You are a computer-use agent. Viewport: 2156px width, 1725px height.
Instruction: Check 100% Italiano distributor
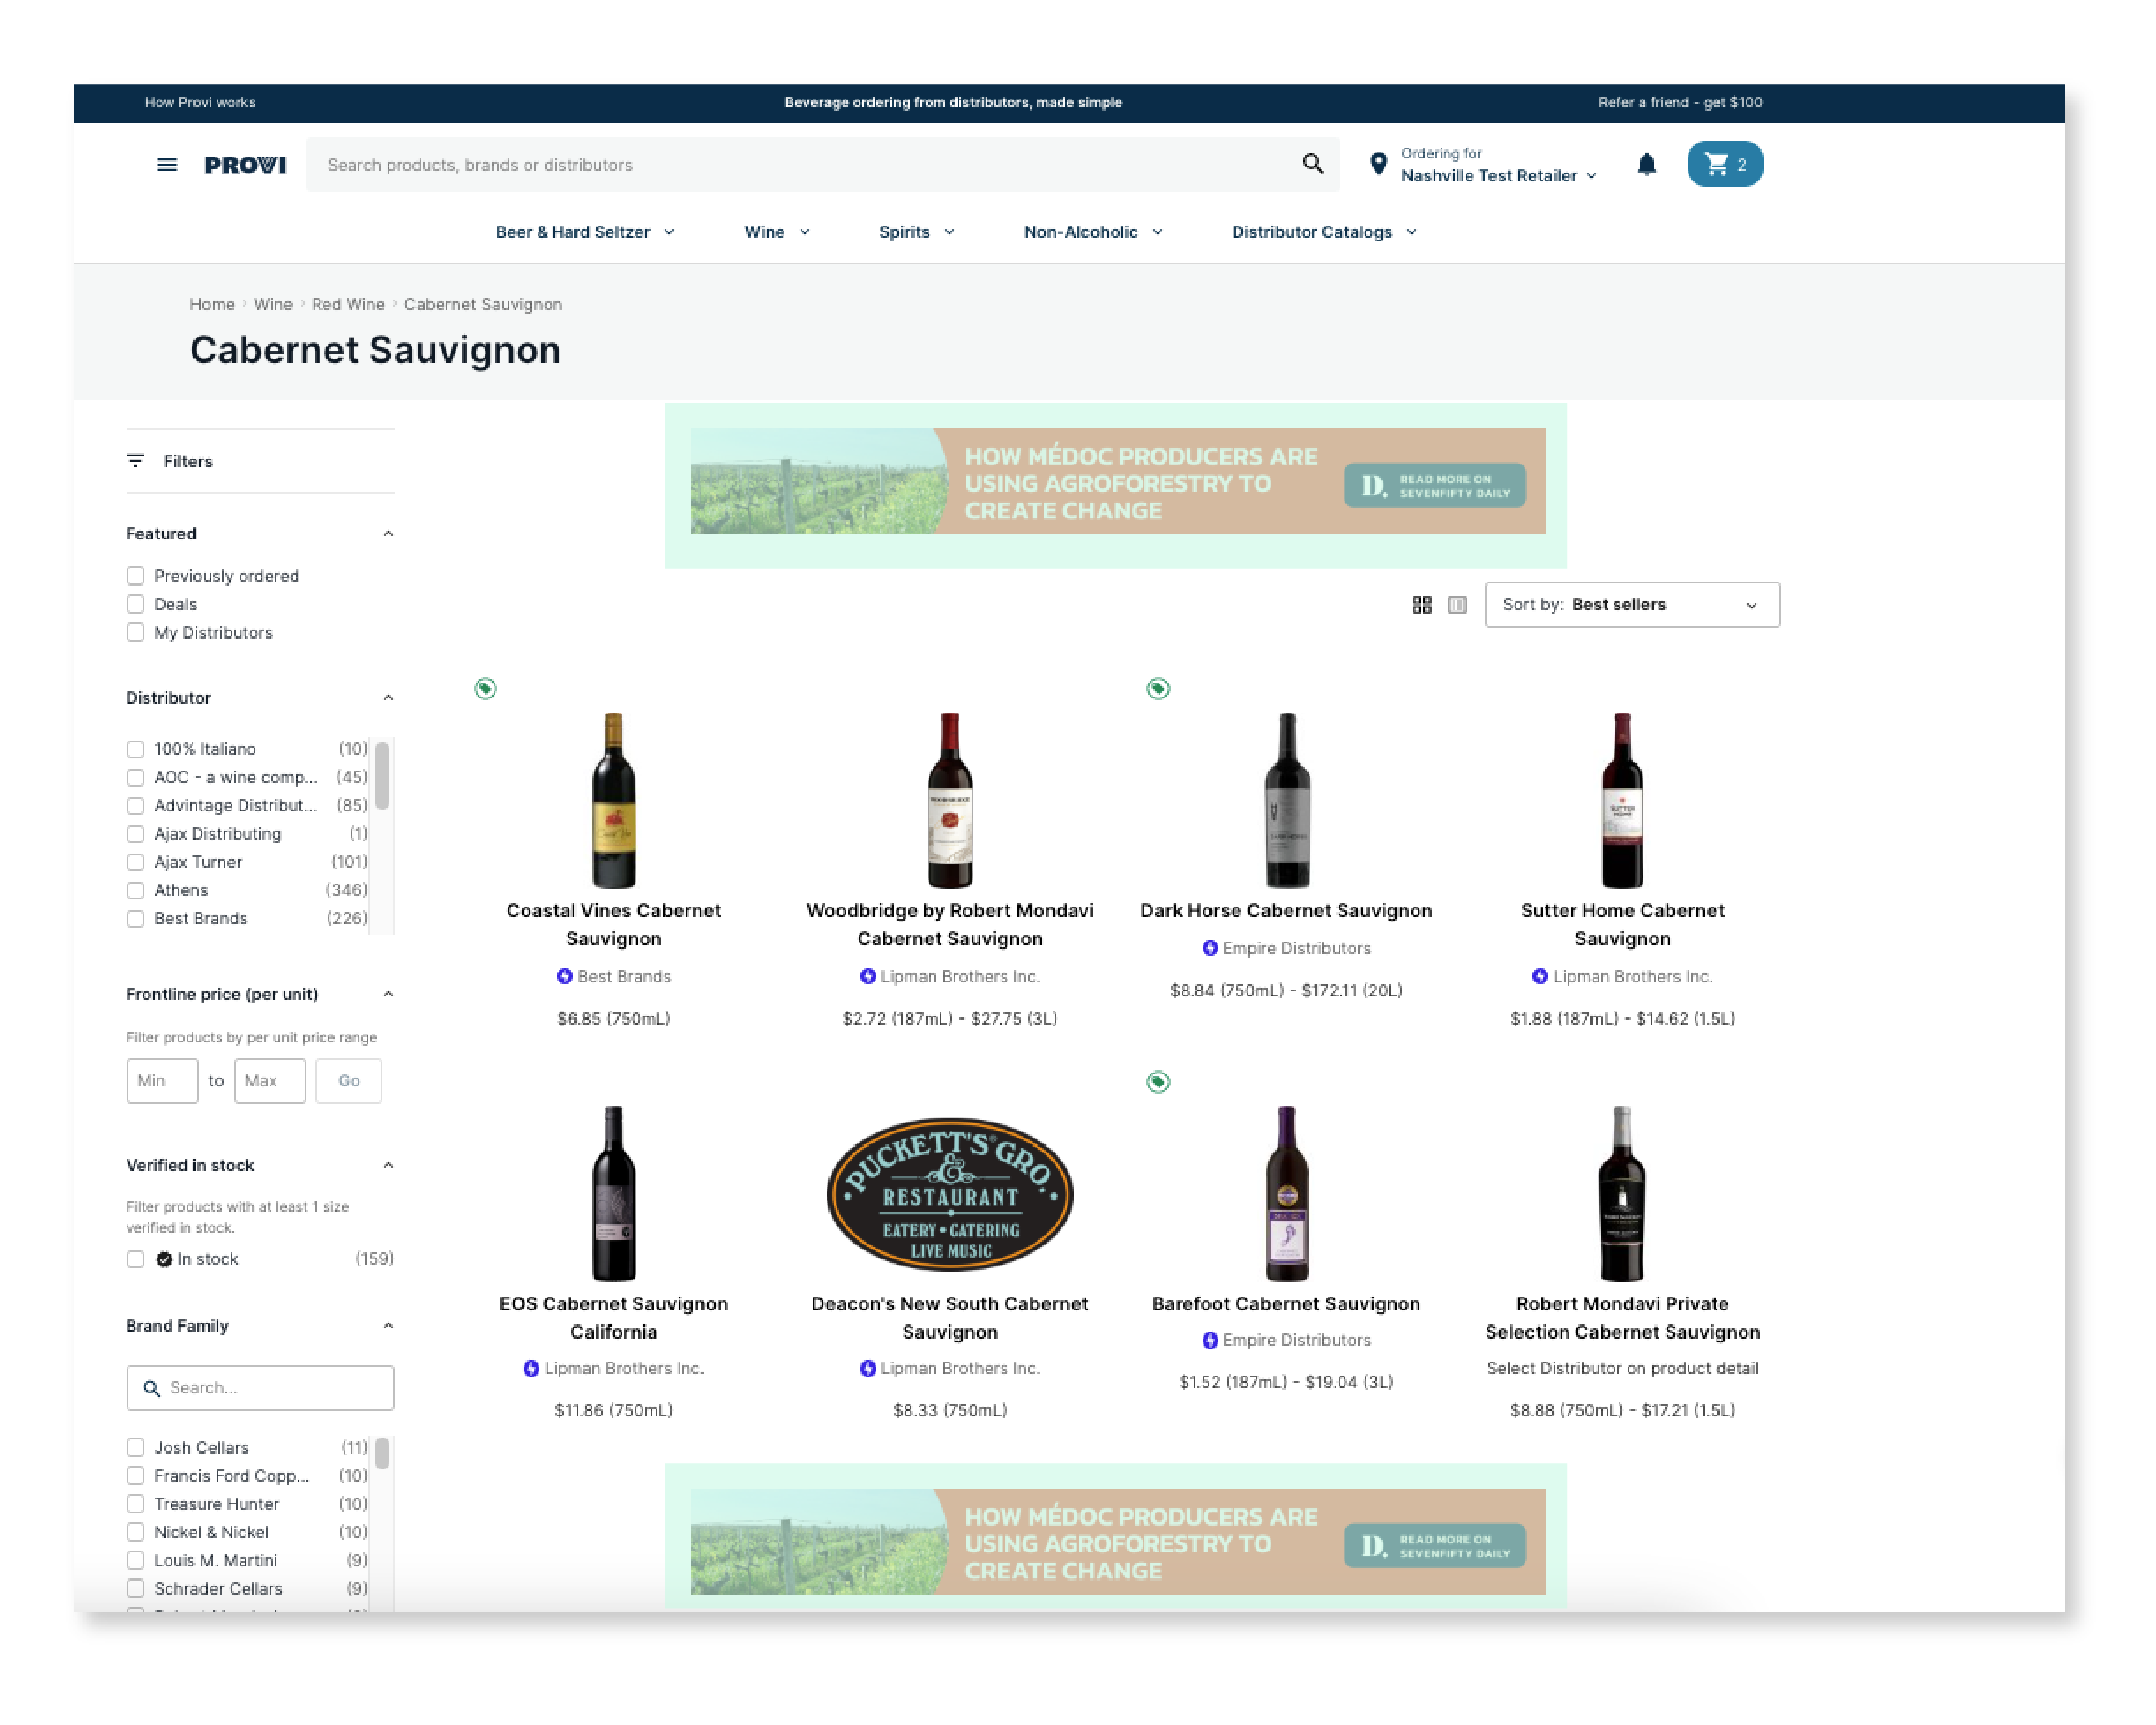coord(135,749)
